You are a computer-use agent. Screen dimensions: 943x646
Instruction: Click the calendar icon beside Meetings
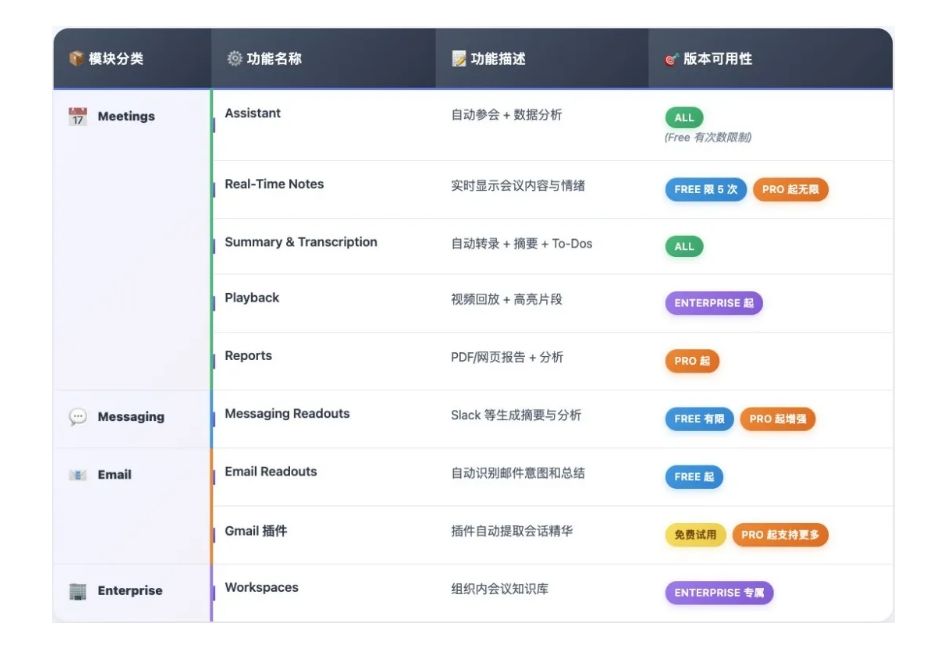click(78, 116)
